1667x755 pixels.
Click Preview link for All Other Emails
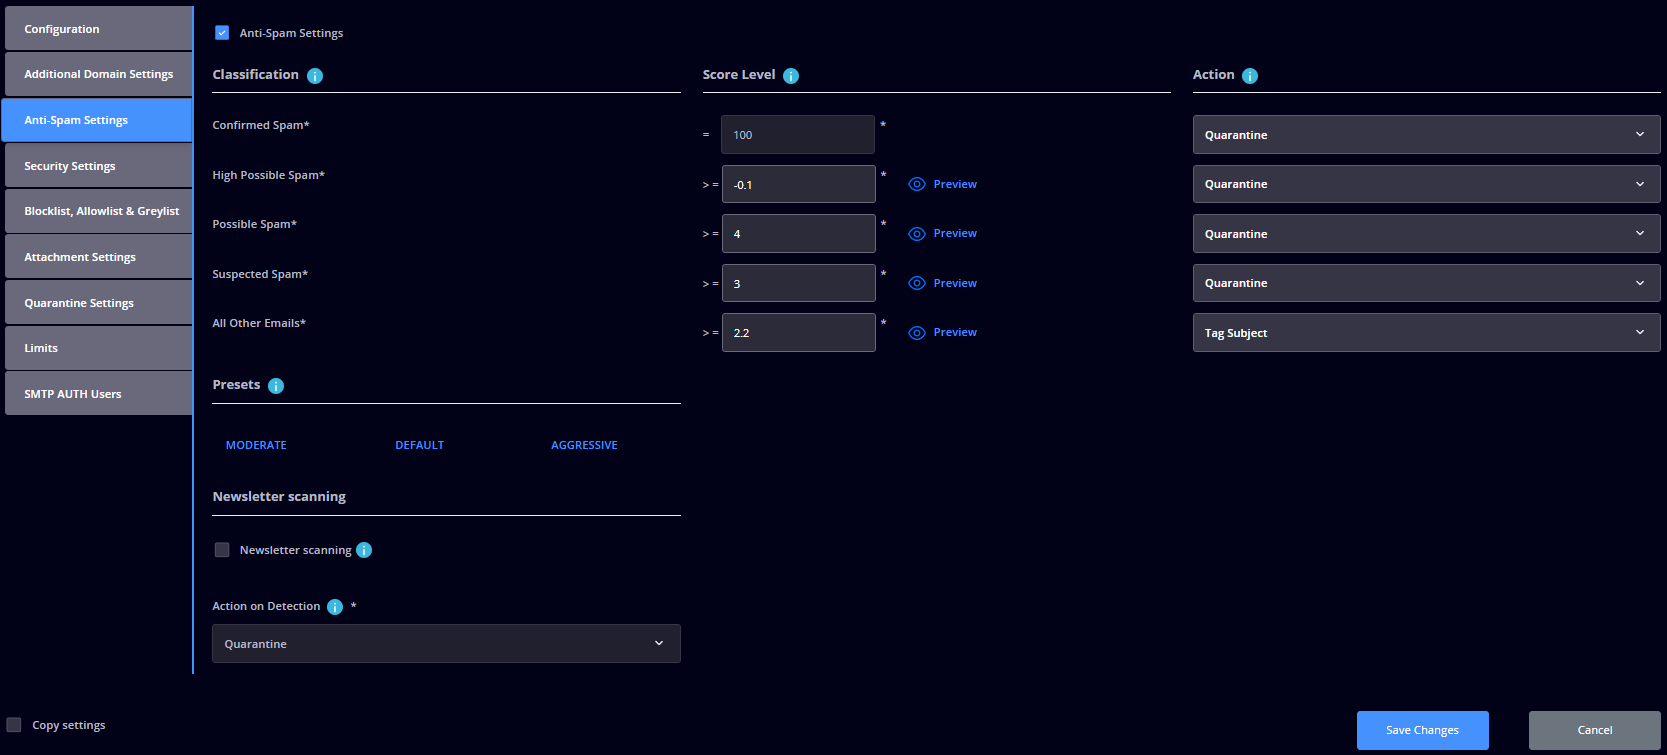pyautogui.click(x=955, y=332)
